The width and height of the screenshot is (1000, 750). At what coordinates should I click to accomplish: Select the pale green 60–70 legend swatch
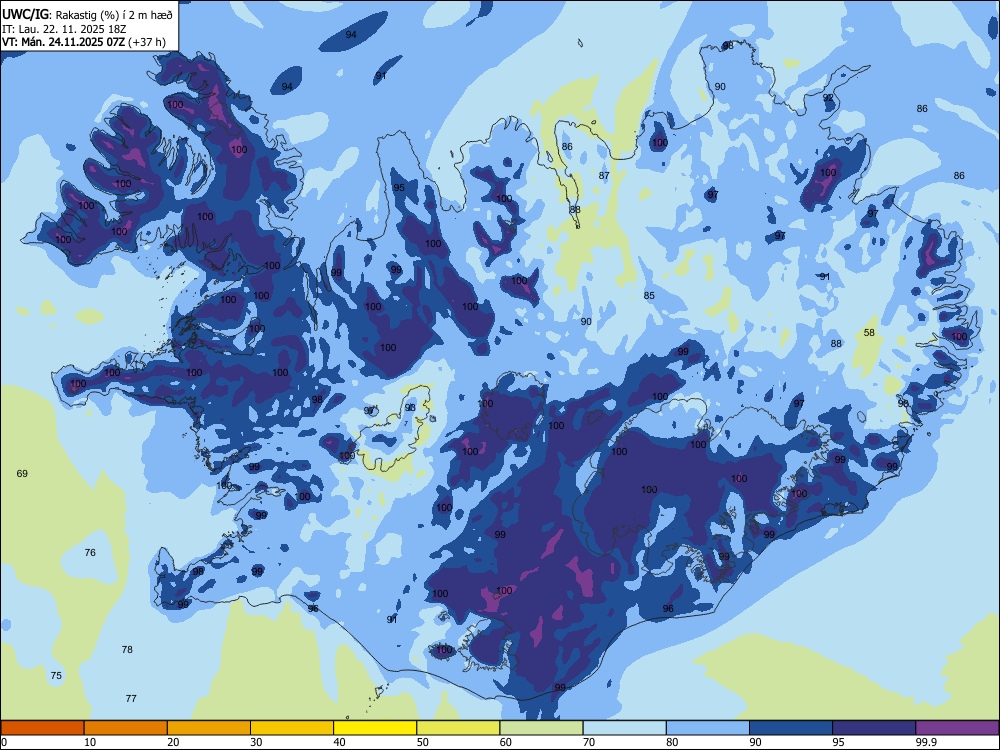541,728
